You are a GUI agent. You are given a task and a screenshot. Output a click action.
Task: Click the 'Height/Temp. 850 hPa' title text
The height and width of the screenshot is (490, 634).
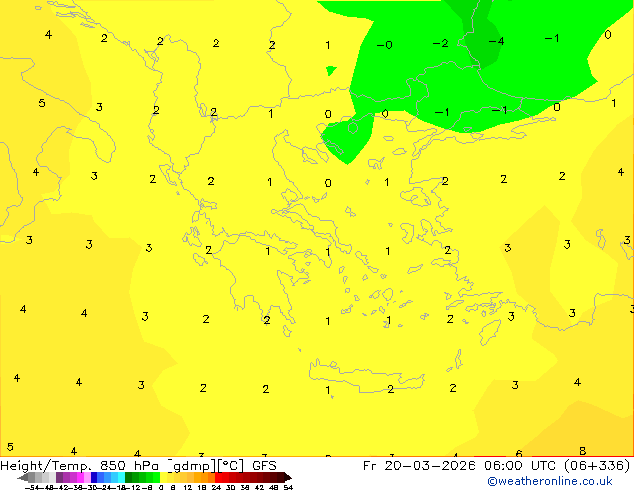(79, 466)
